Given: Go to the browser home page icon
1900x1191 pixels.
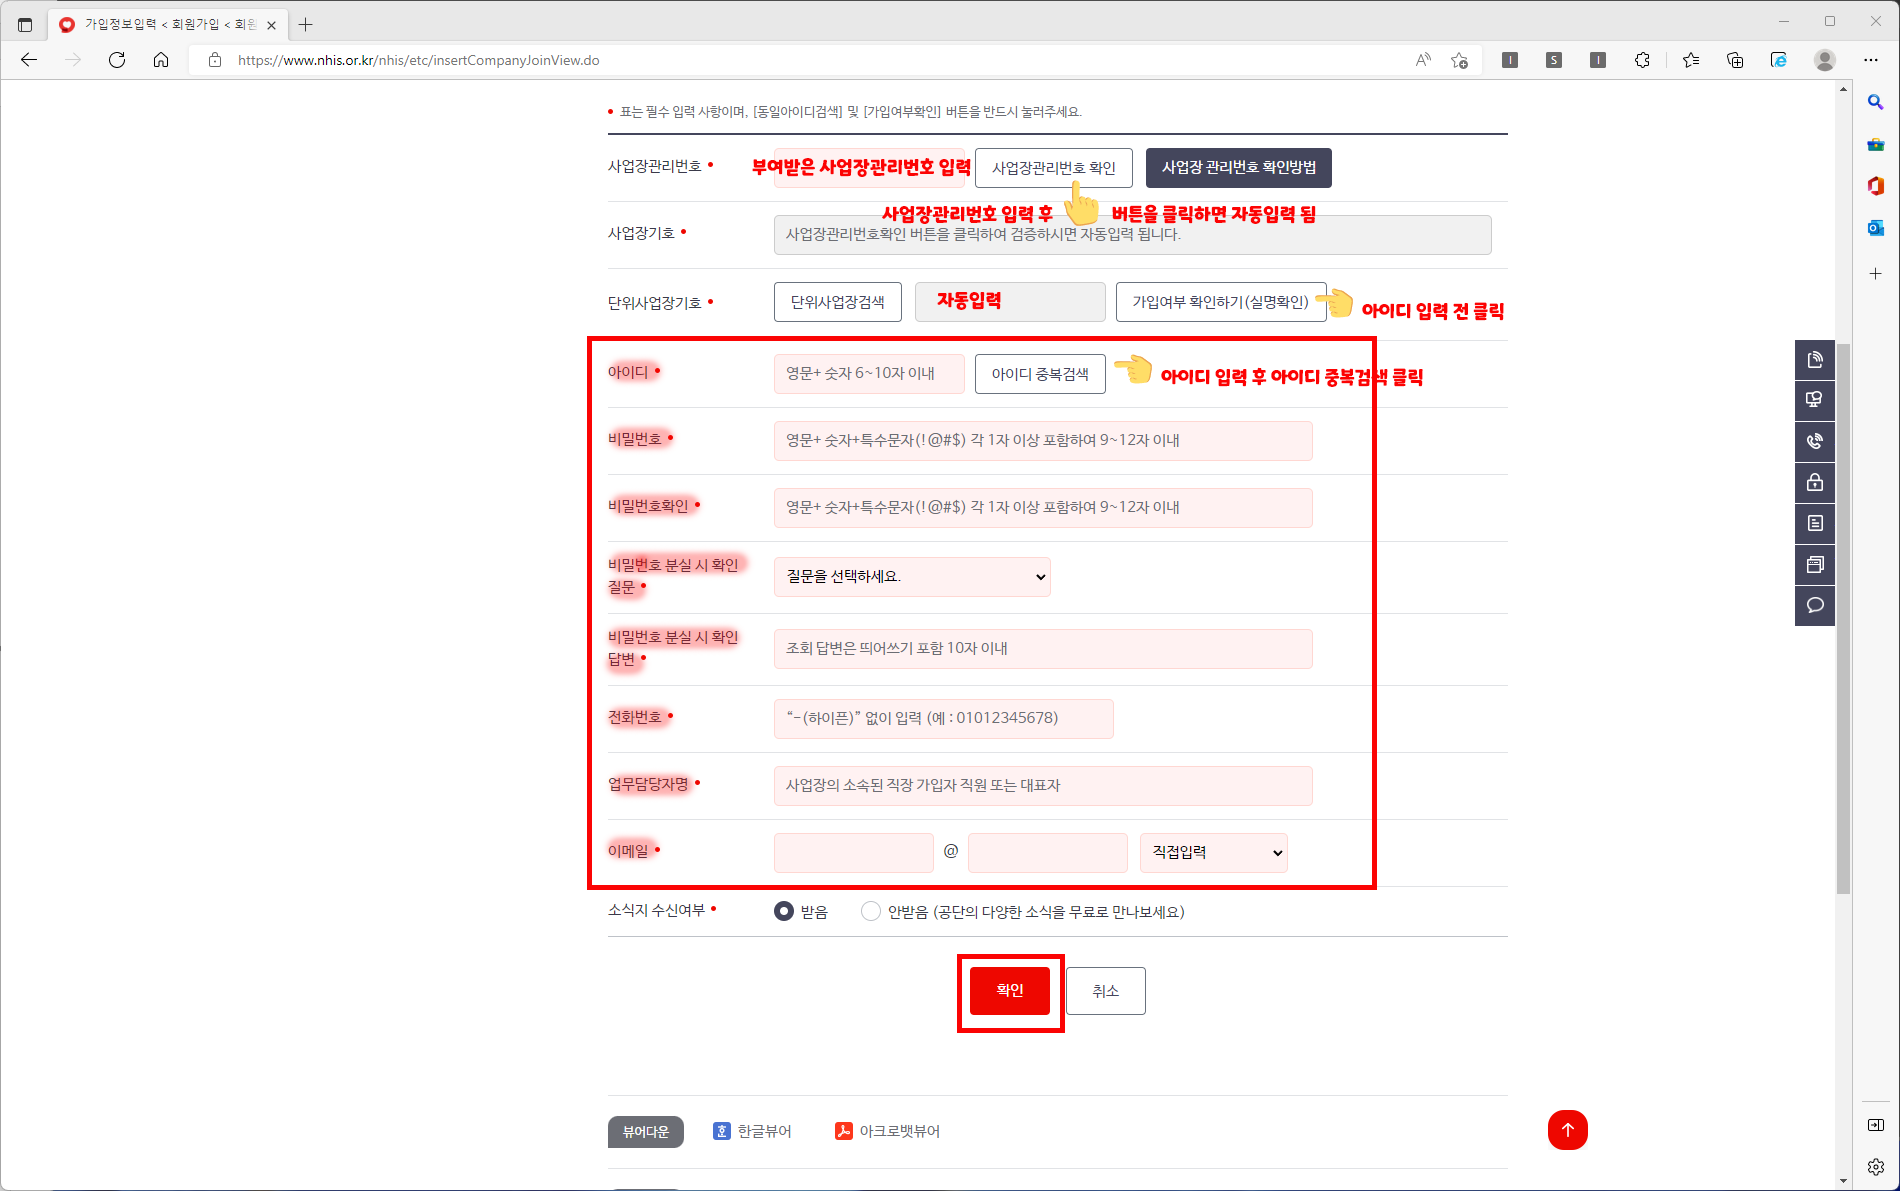Looking at the screenshot, I should [161, 60].
